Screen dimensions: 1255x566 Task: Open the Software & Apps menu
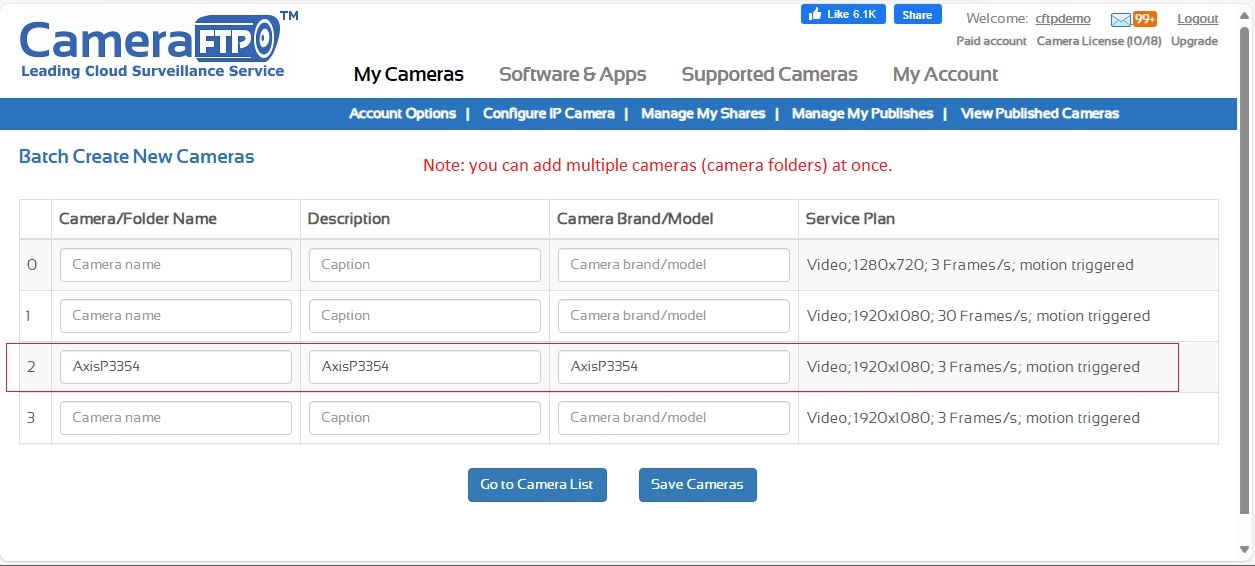point(572,74)
